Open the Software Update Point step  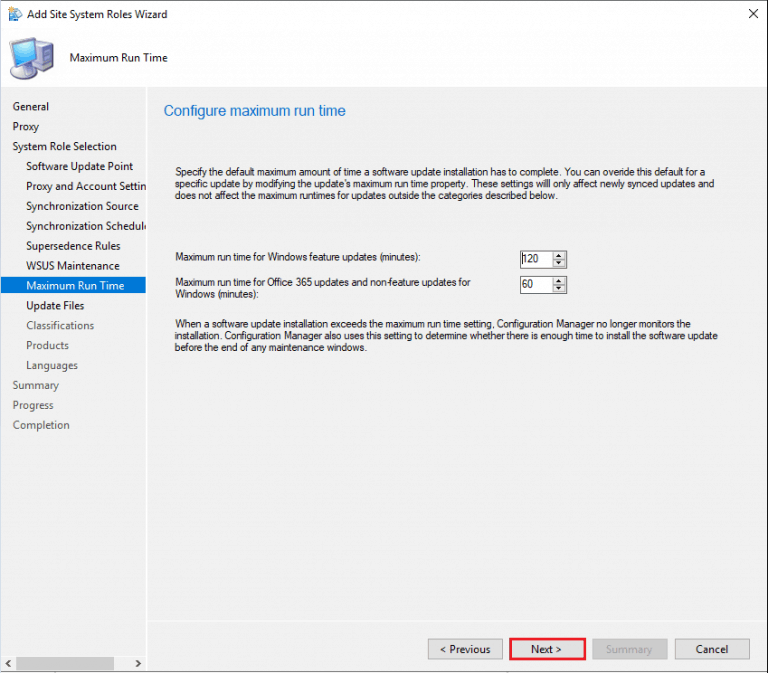[79, 167]
